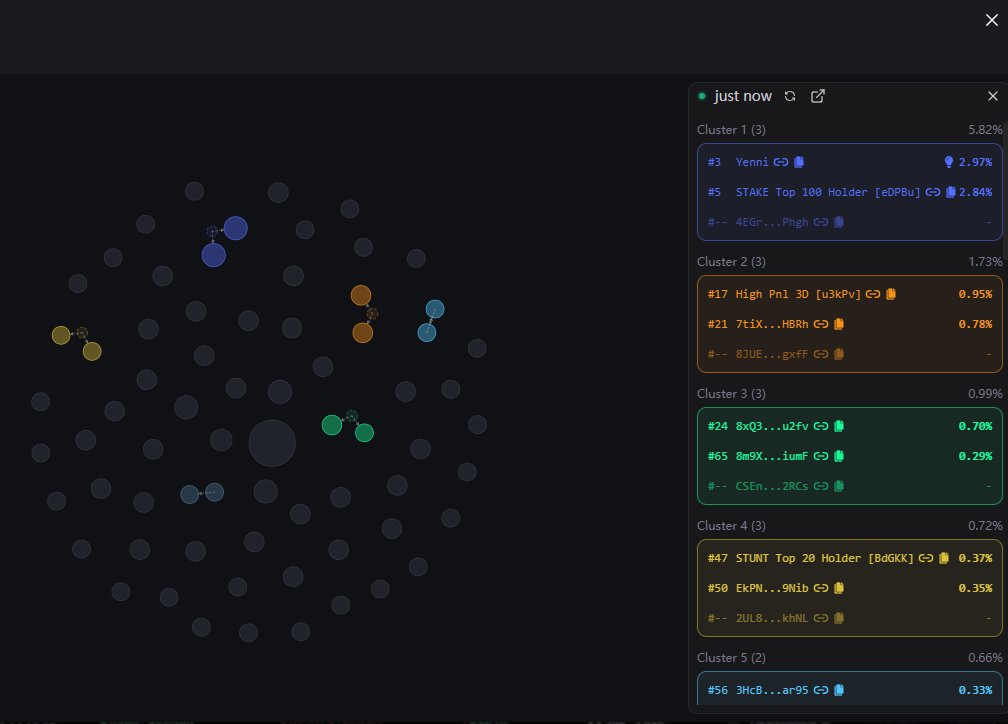This screenshot has width=1008, height=724.
Task: Open link icon for 3HcB...ar95
Action: [821, 691]
